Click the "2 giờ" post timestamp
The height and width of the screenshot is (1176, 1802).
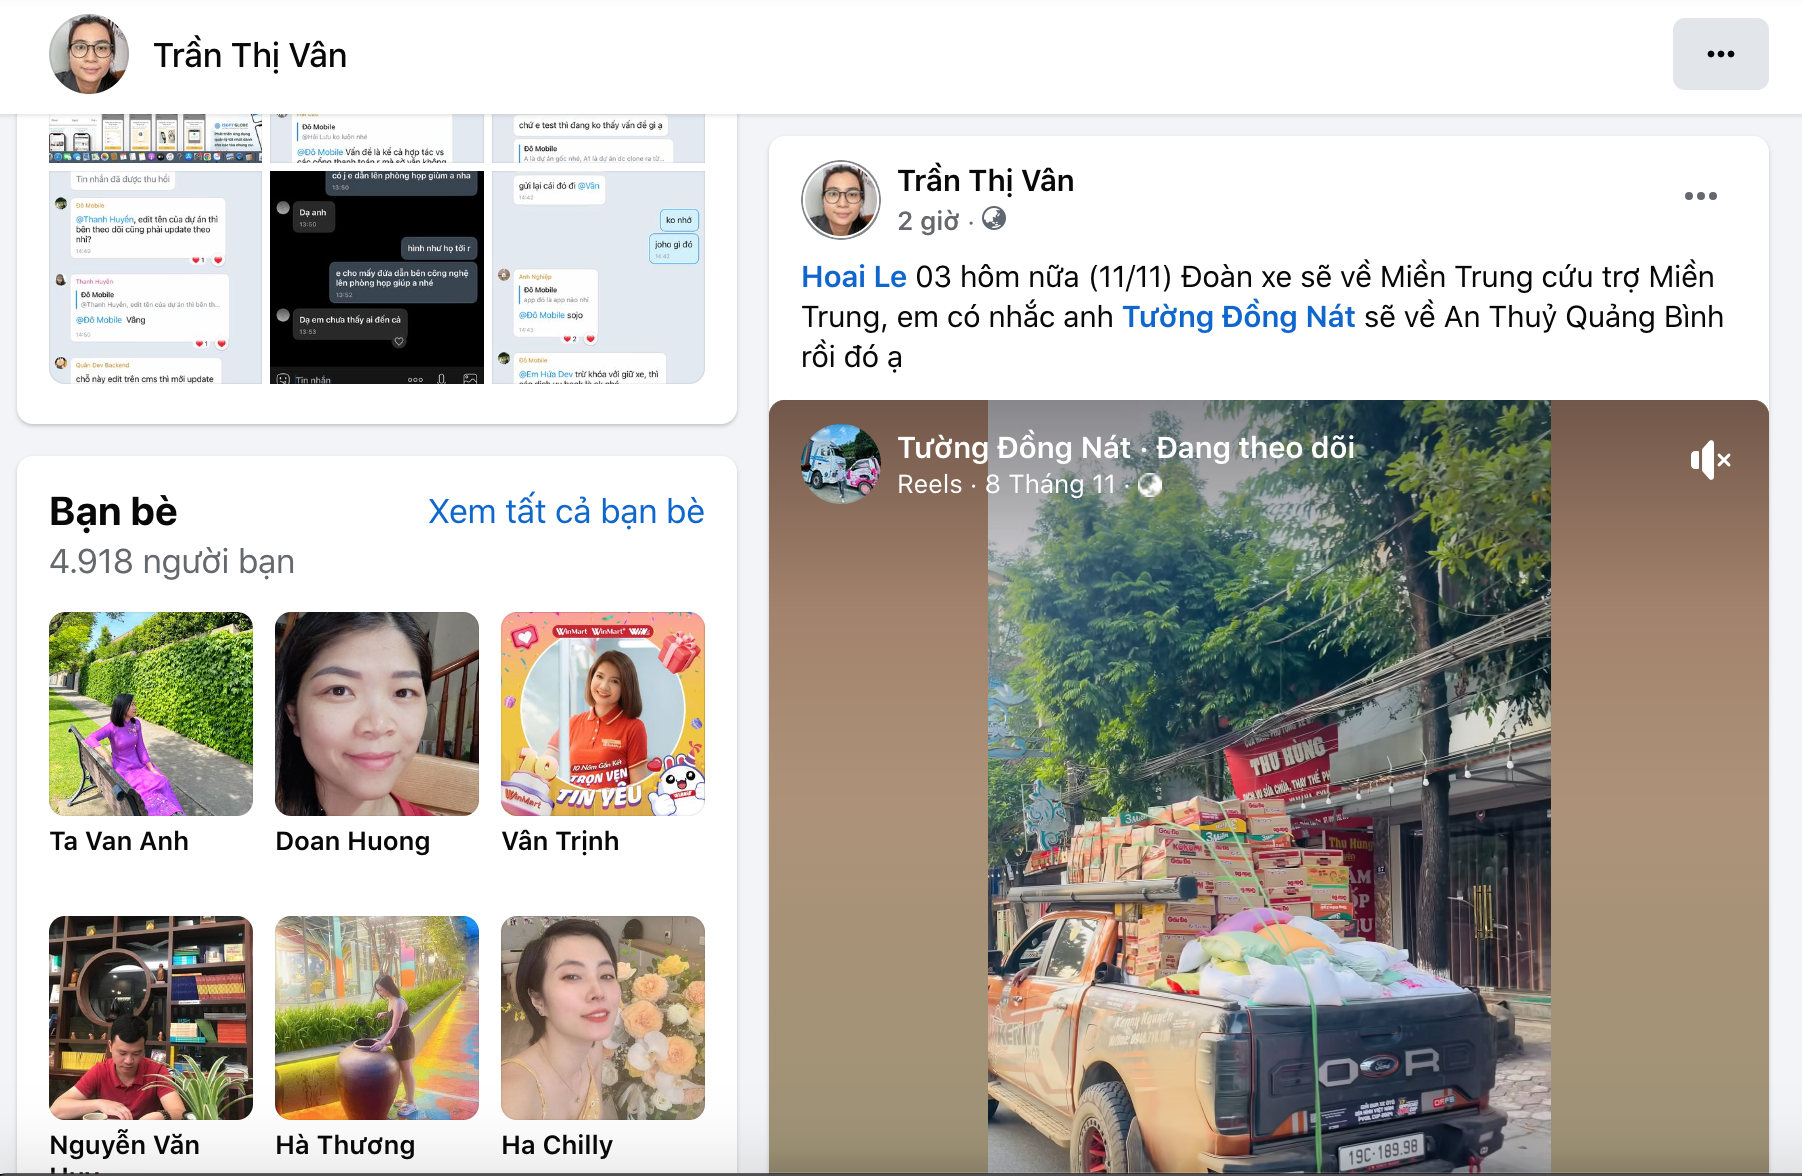[x=928, y=221]
